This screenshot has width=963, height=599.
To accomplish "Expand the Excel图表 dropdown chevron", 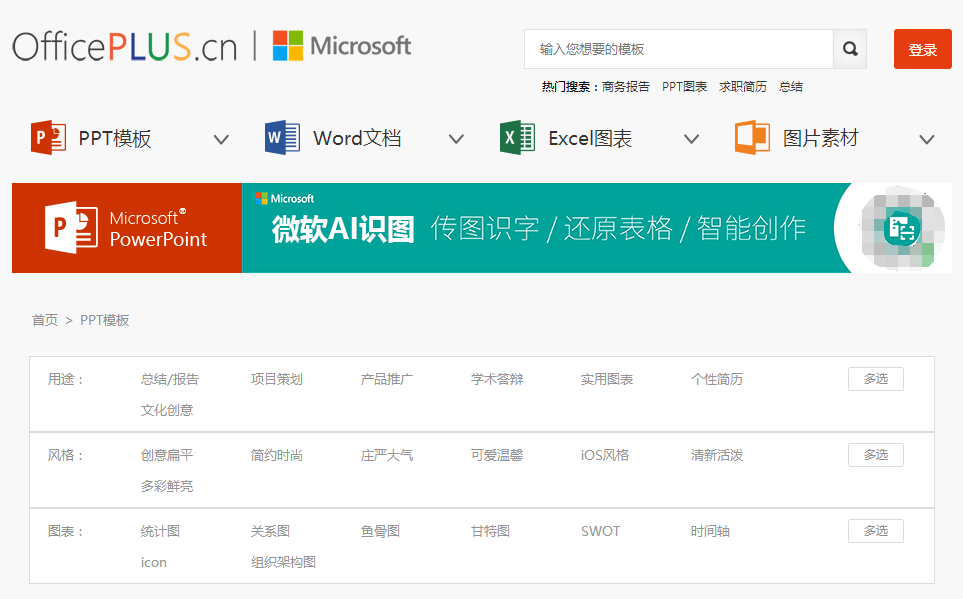I will point(692,139).
